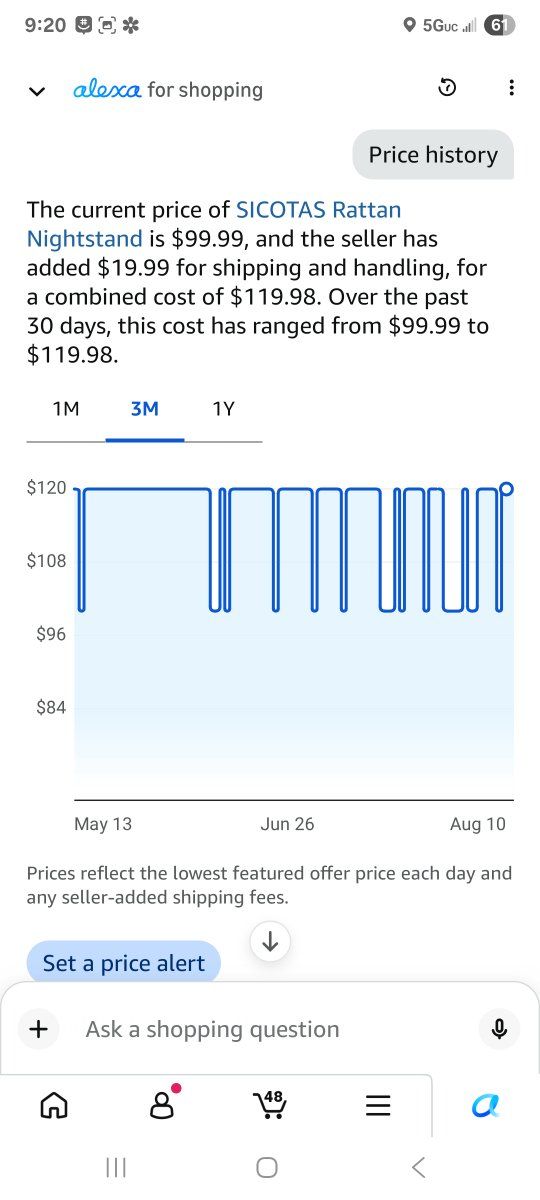The width and height of the screenshot is (540, 1200).
Task: Tap the plus icon beside the question field
Action: click(39, 1028)
